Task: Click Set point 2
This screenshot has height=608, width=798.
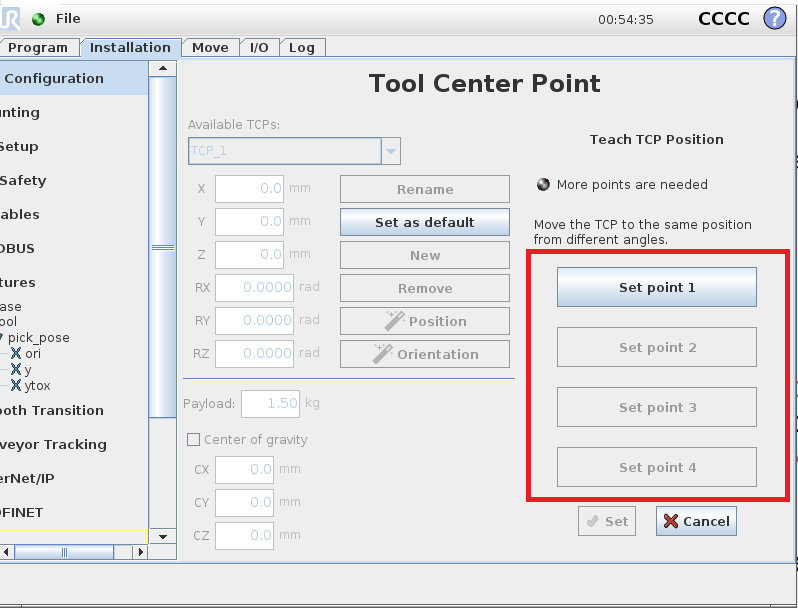Action: coord(657,348)
